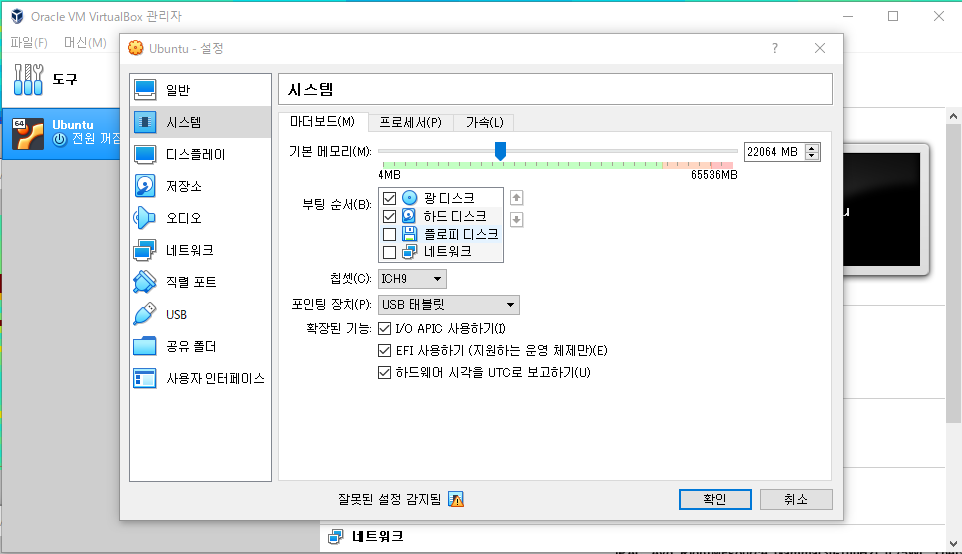Click the green zone of memory scale
Image resolution: width=962 pixels, height=554 pixels.
coord(521,164)
